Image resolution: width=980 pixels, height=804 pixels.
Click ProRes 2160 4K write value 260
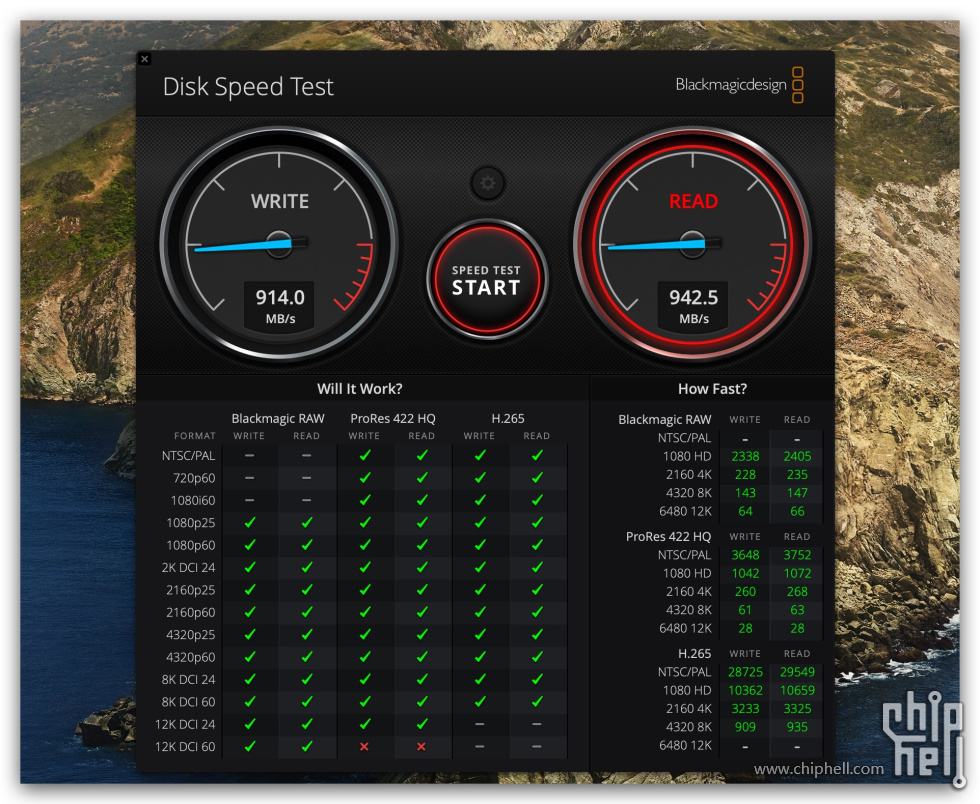point(745,591)
